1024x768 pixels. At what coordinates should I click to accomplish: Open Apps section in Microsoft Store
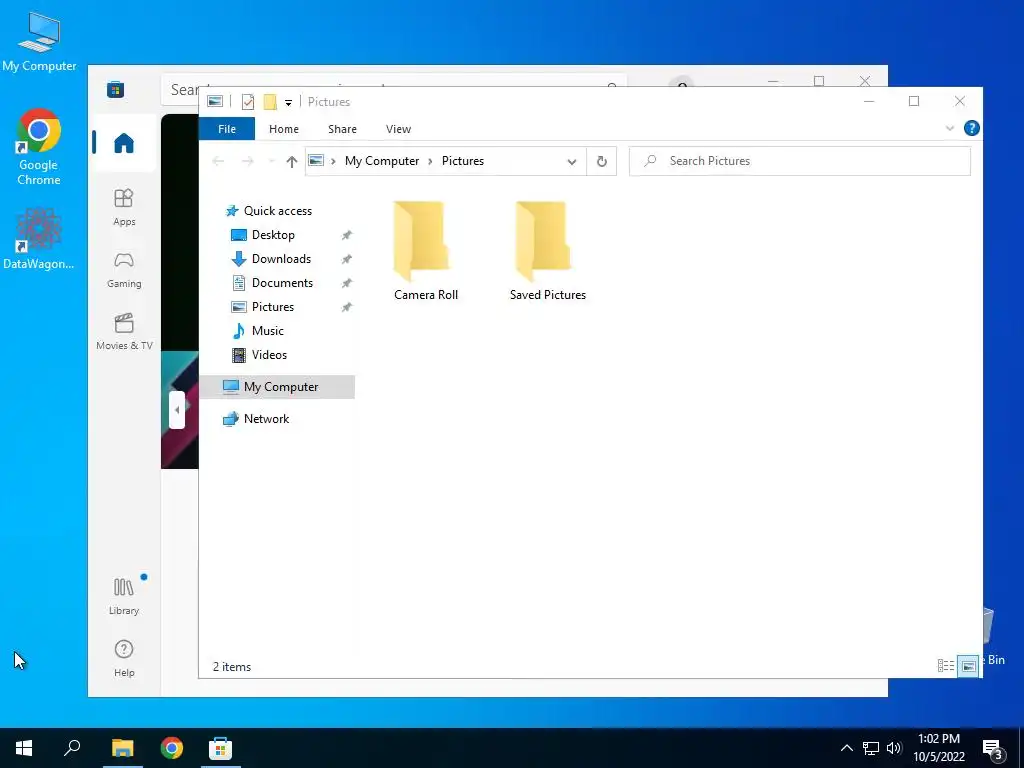pyautogui.click(x=124, y=207)
